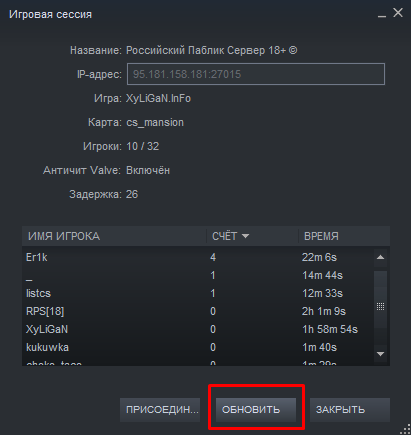Select player listcs in the list
The width and height of the screenshot is (411, 435).
click(x=198, y=294)
